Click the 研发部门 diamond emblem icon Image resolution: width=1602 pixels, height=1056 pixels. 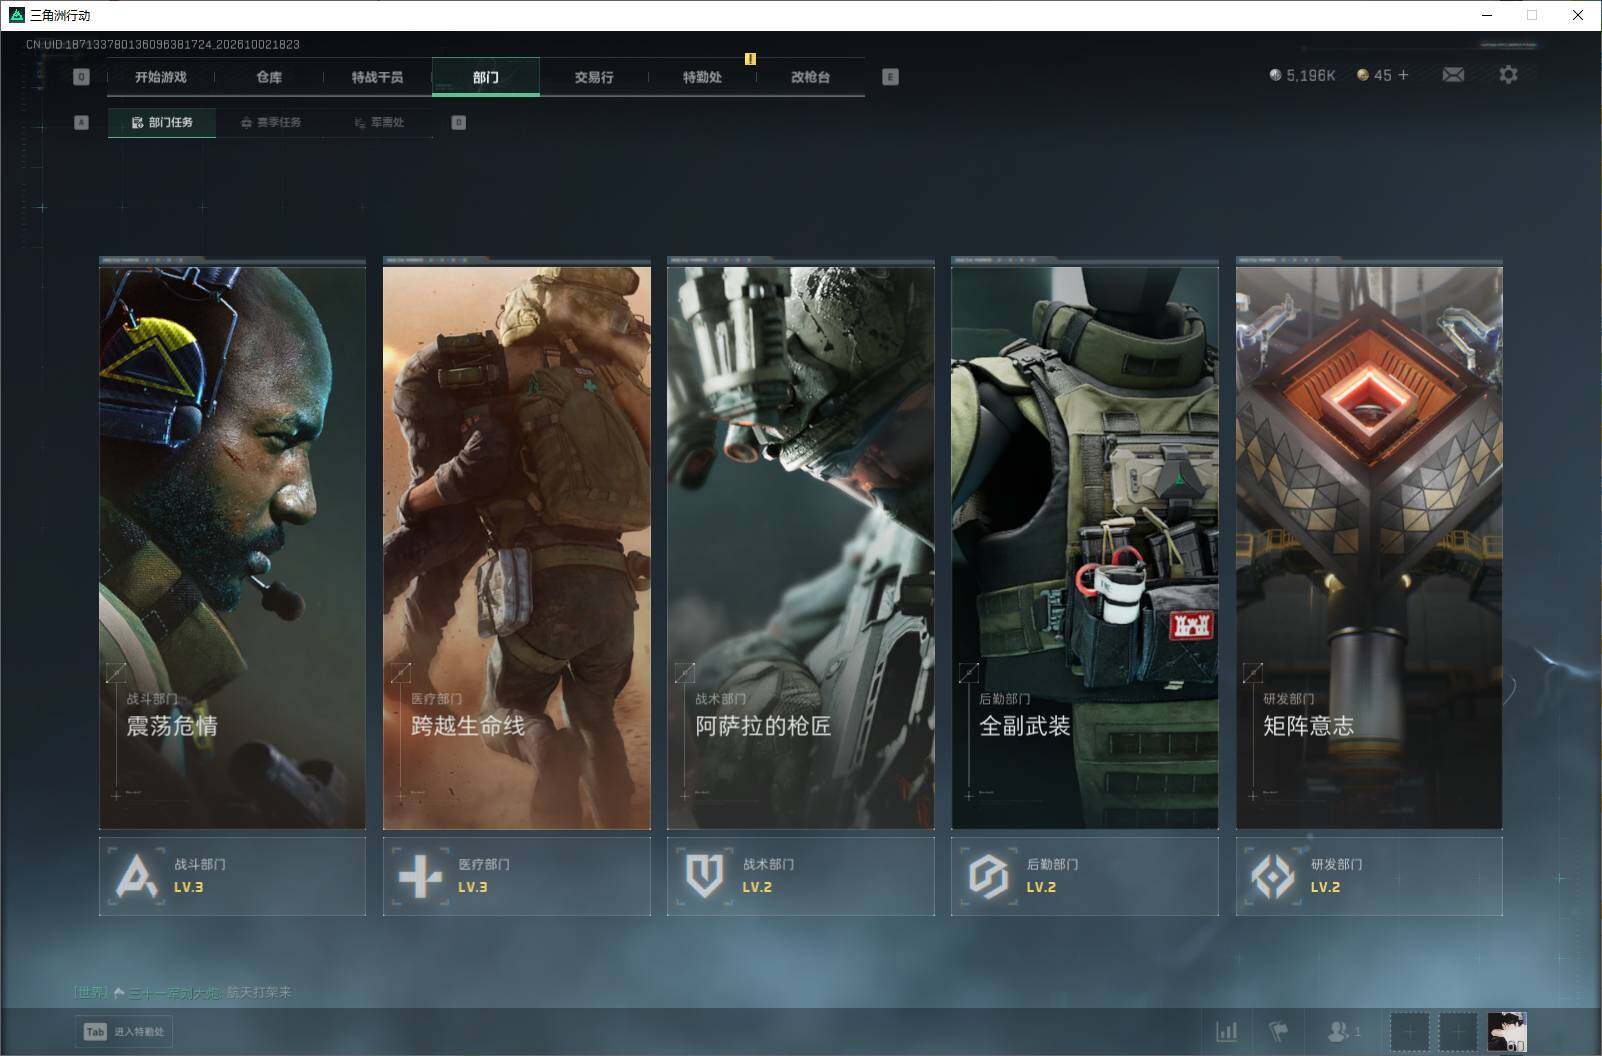pos(1272,877)
